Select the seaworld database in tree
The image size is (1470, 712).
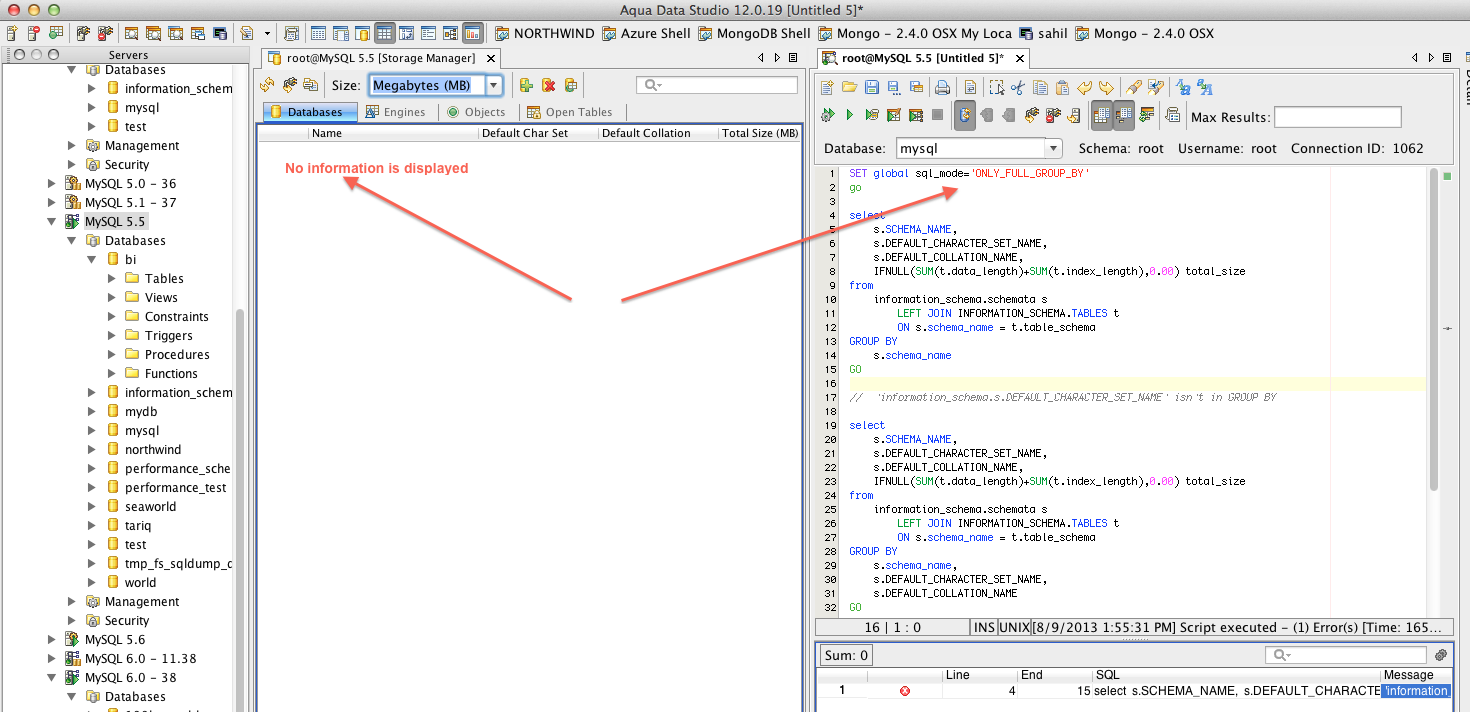point(150,507)
